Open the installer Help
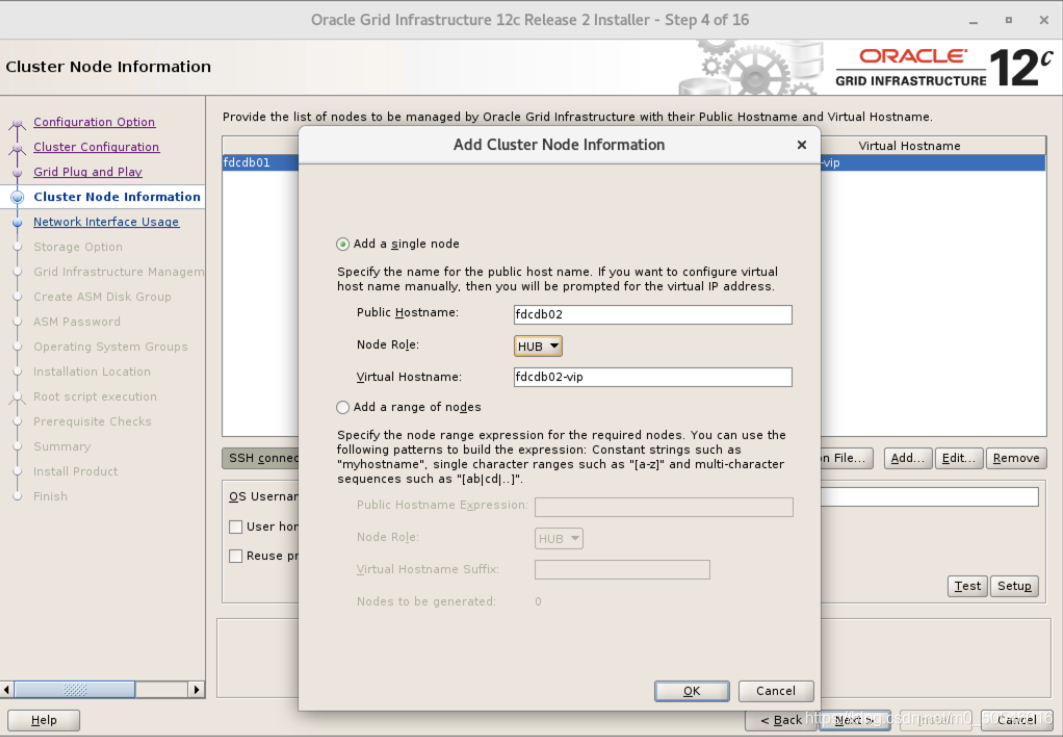Screen dimensions: 1063x737 tap(44, 720)
